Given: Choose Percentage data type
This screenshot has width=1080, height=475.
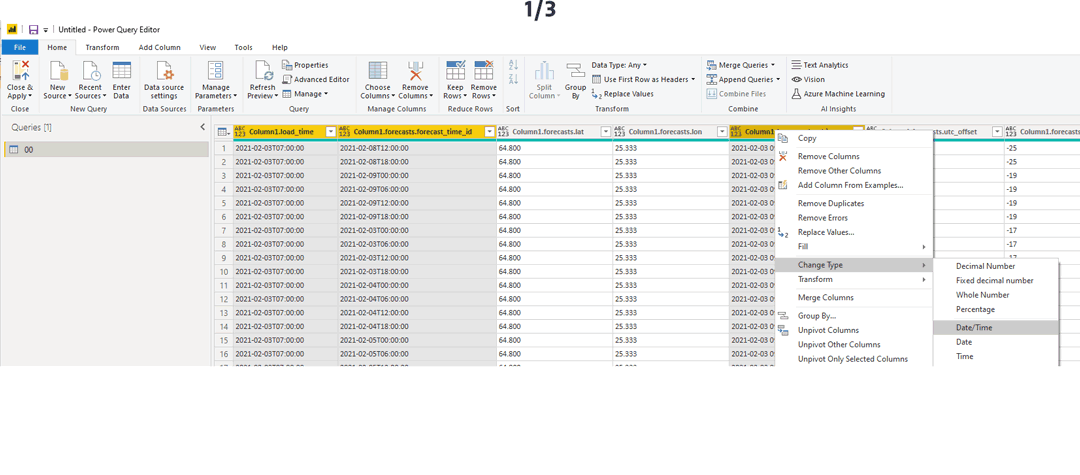Looking at the screenshot, I should click(x=995, y=309).
